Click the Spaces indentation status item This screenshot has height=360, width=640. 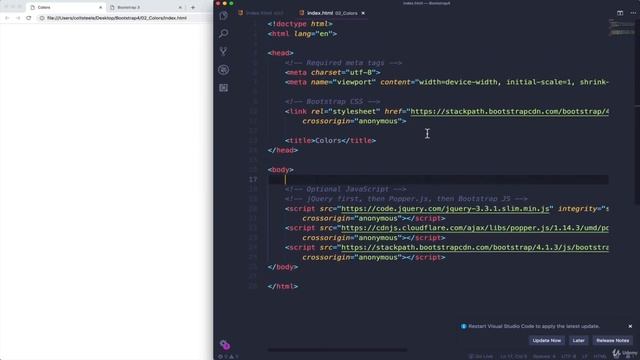click(544, 356)
